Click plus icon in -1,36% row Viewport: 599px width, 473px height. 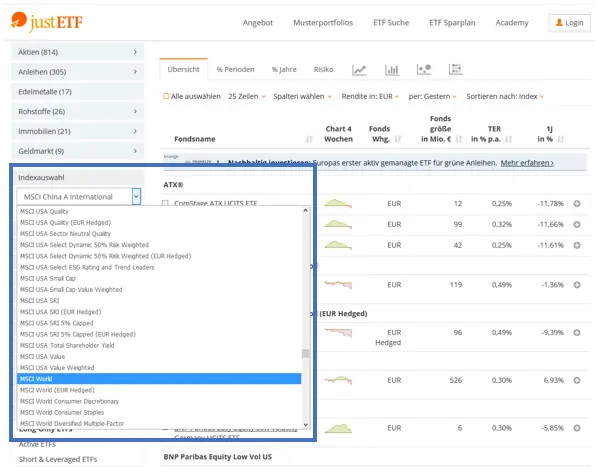(x=577, y=285)
